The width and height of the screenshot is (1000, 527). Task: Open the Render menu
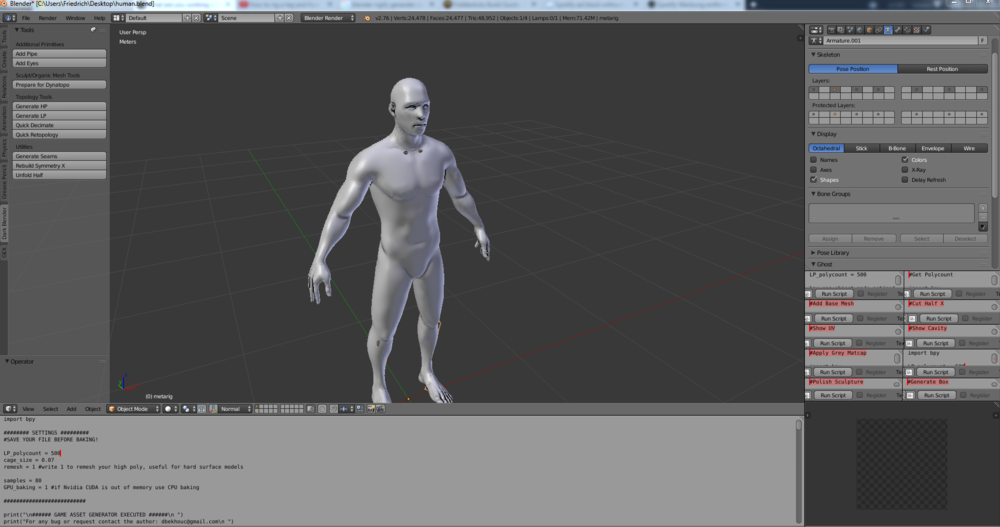[48, 18]
